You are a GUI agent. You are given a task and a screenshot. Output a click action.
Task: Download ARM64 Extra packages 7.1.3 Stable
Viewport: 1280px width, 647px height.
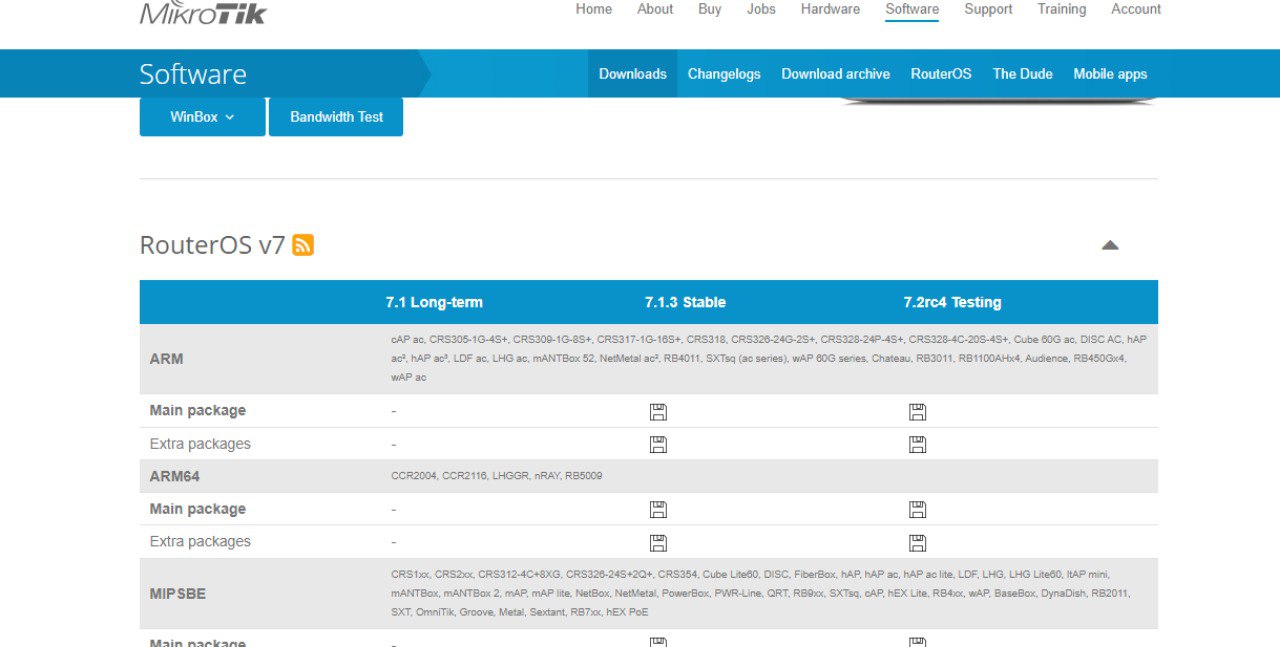click(x=658, y=542)
